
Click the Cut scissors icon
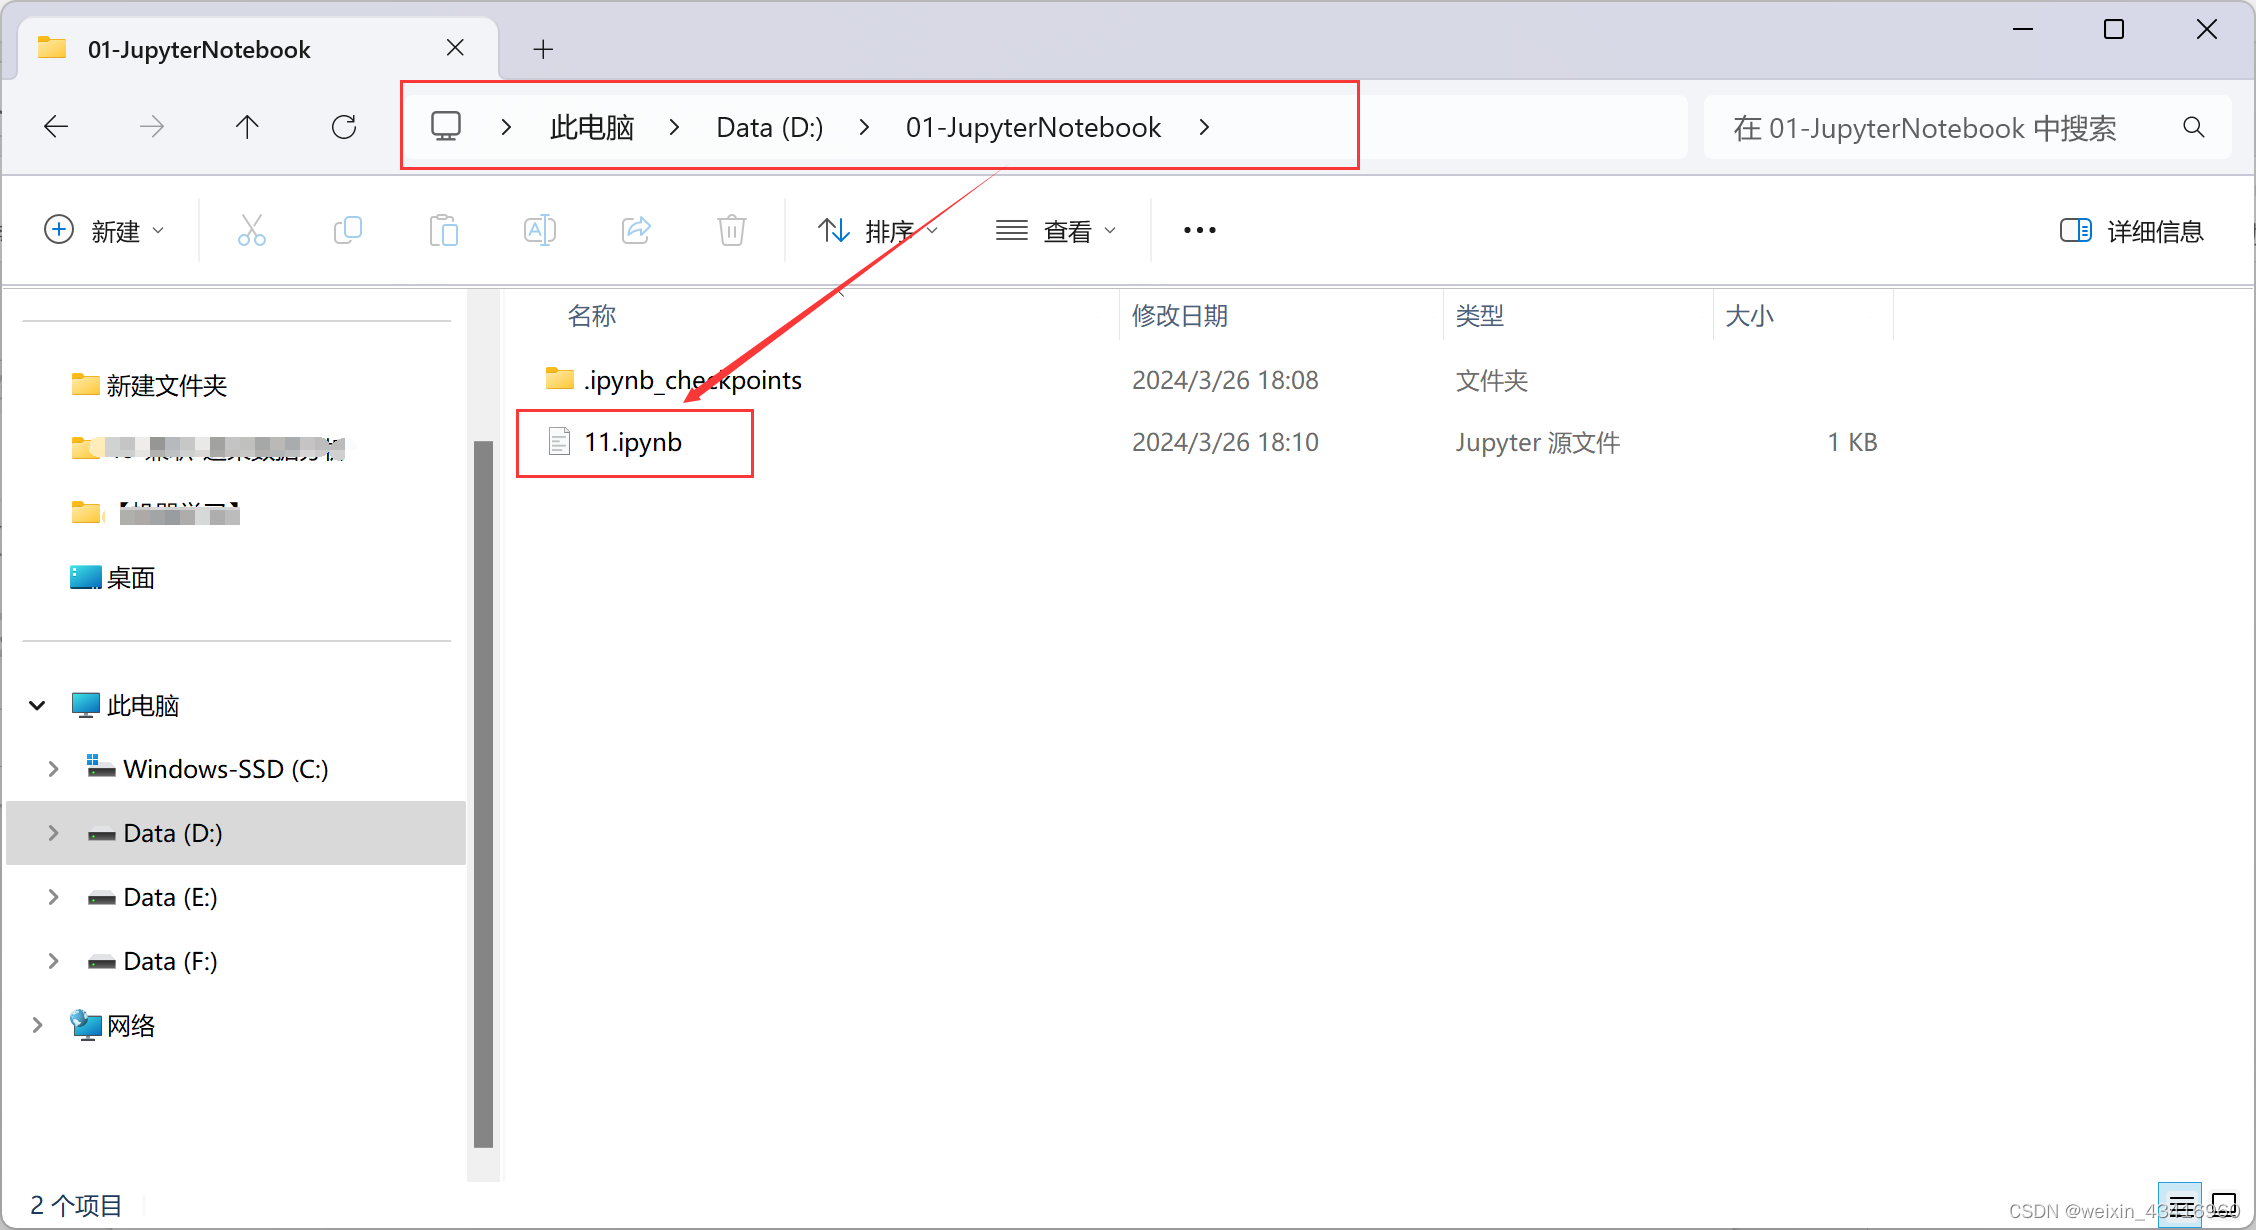click(252, 231)
